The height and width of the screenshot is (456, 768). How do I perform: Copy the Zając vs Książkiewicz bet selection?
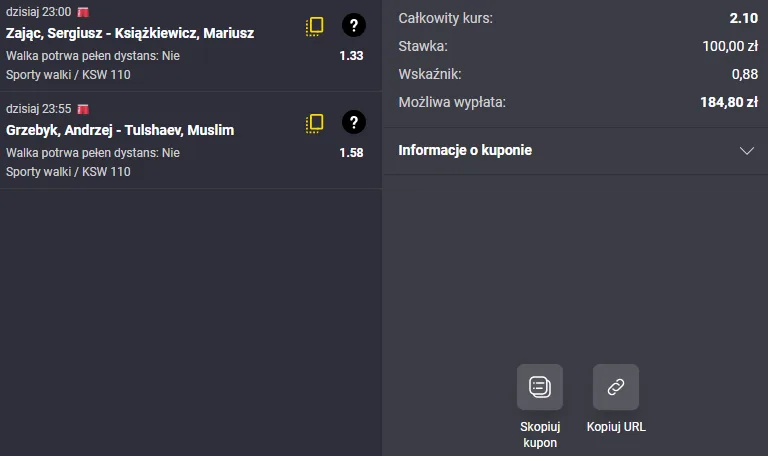click(x=315, y=26)
